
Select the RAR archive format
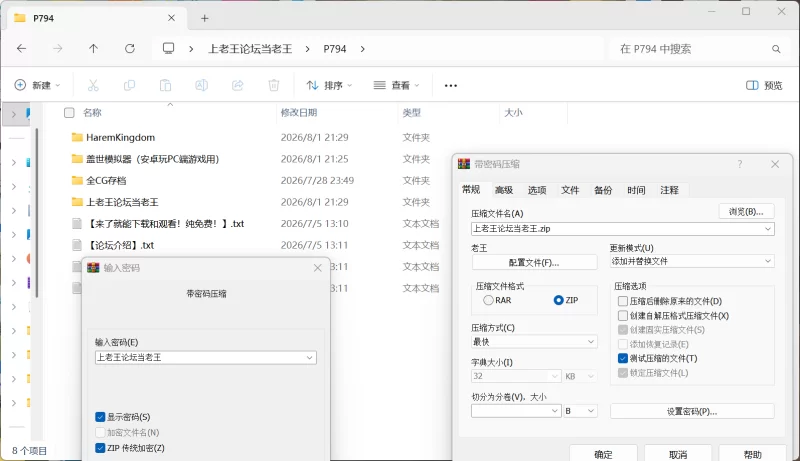[488, 300]
